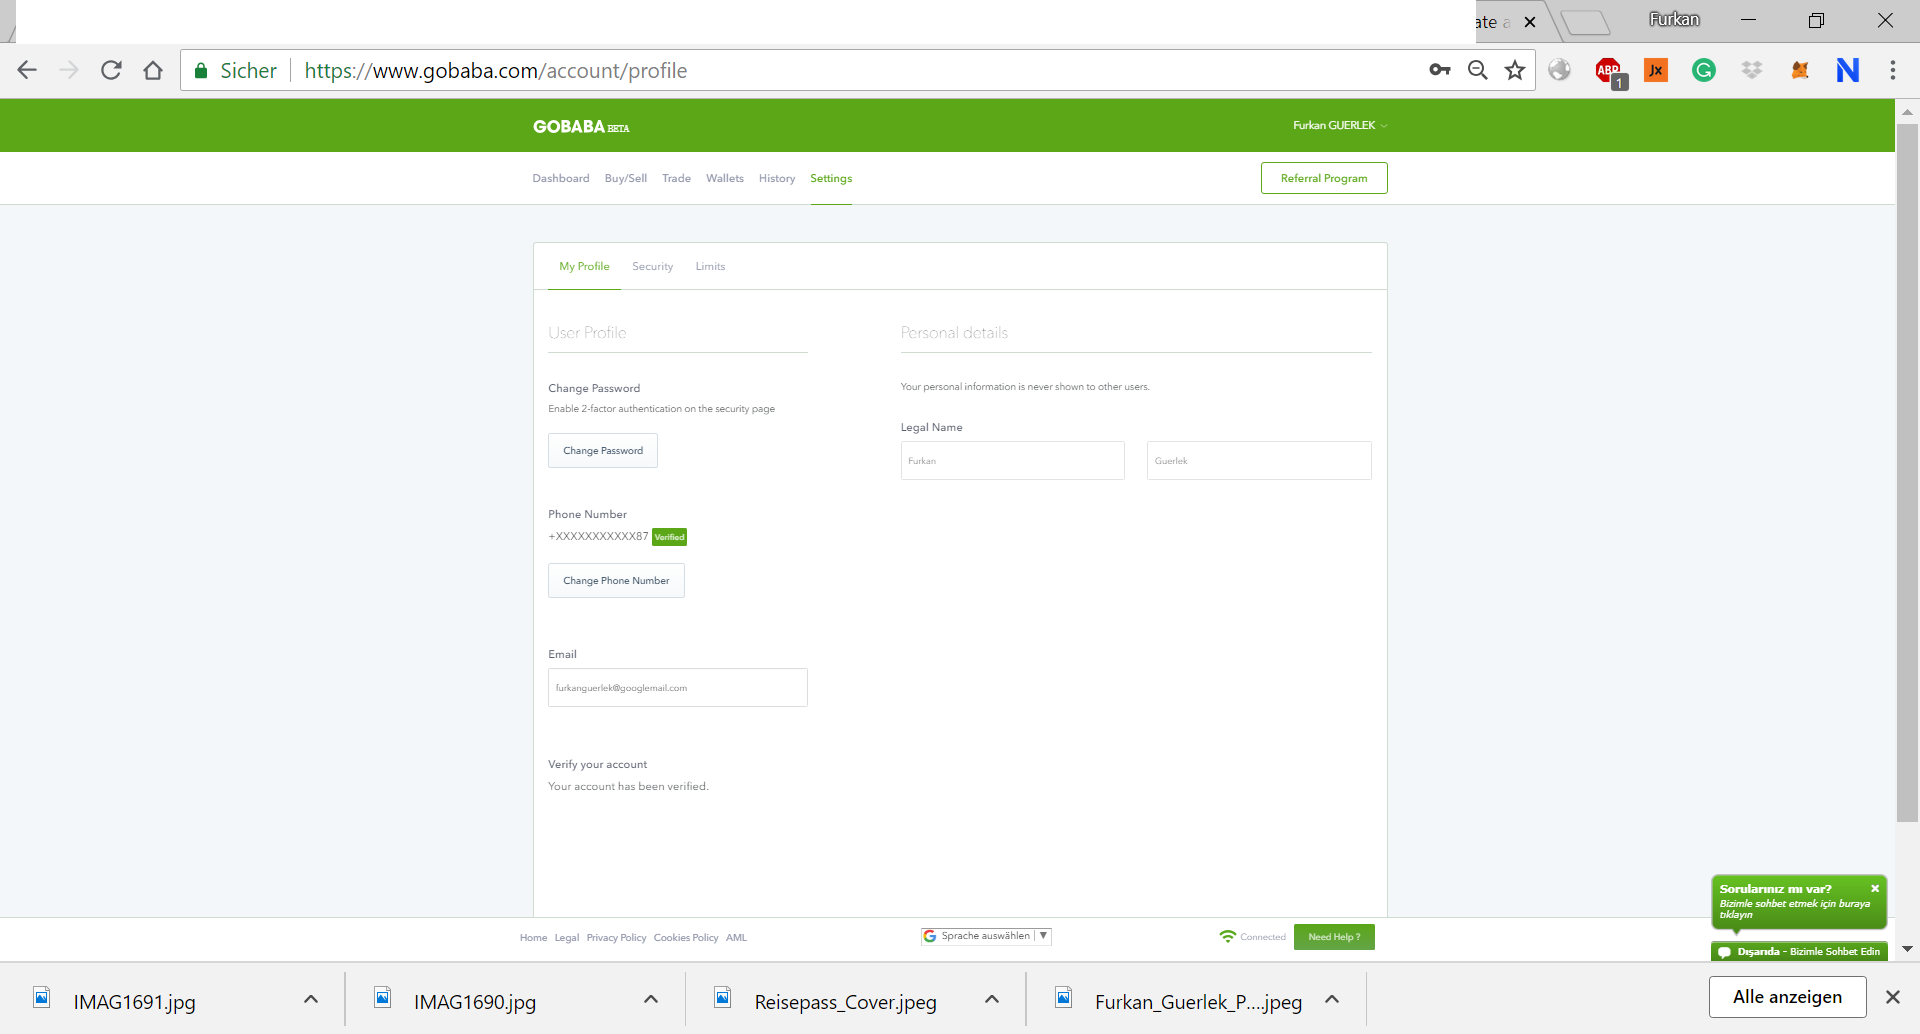Expand options for Reisepass_Cover.jpeg download

click(992, 999)
